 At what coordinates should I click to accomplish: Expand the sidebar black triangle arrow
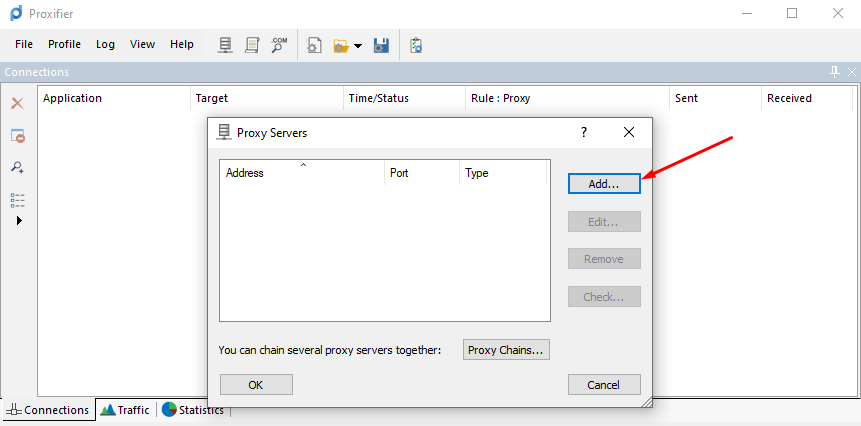[20, 221]
